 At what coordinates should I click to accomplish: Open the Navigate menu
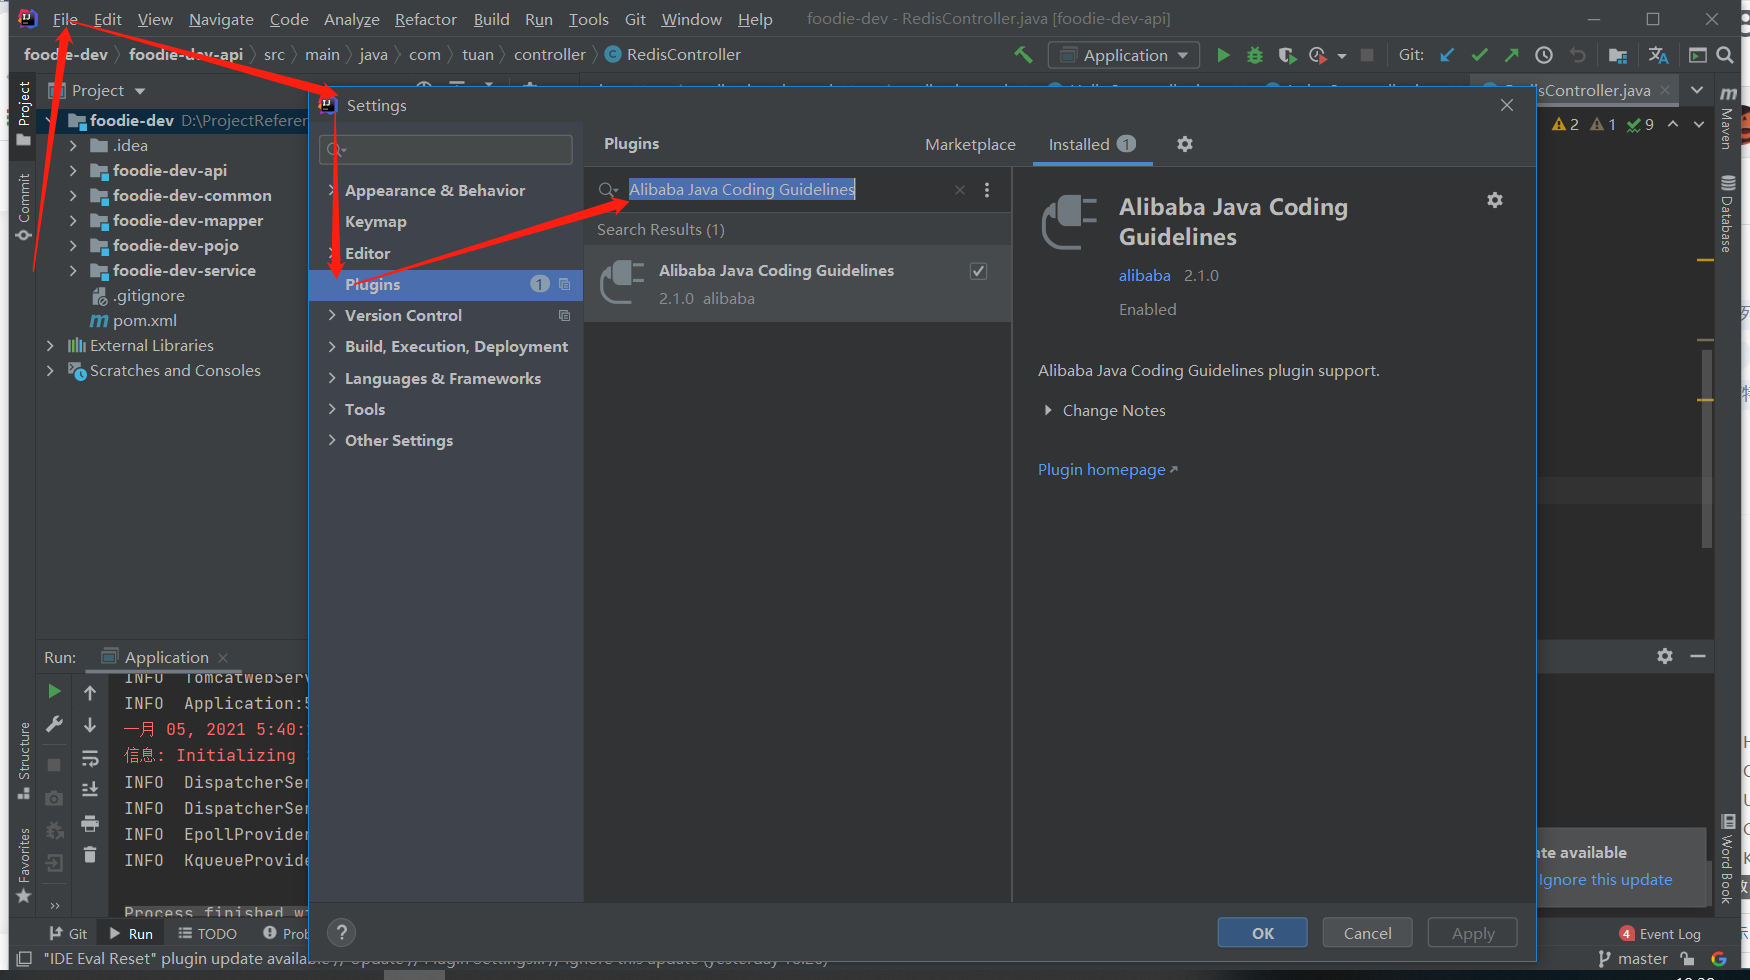[x=221, y=19]
